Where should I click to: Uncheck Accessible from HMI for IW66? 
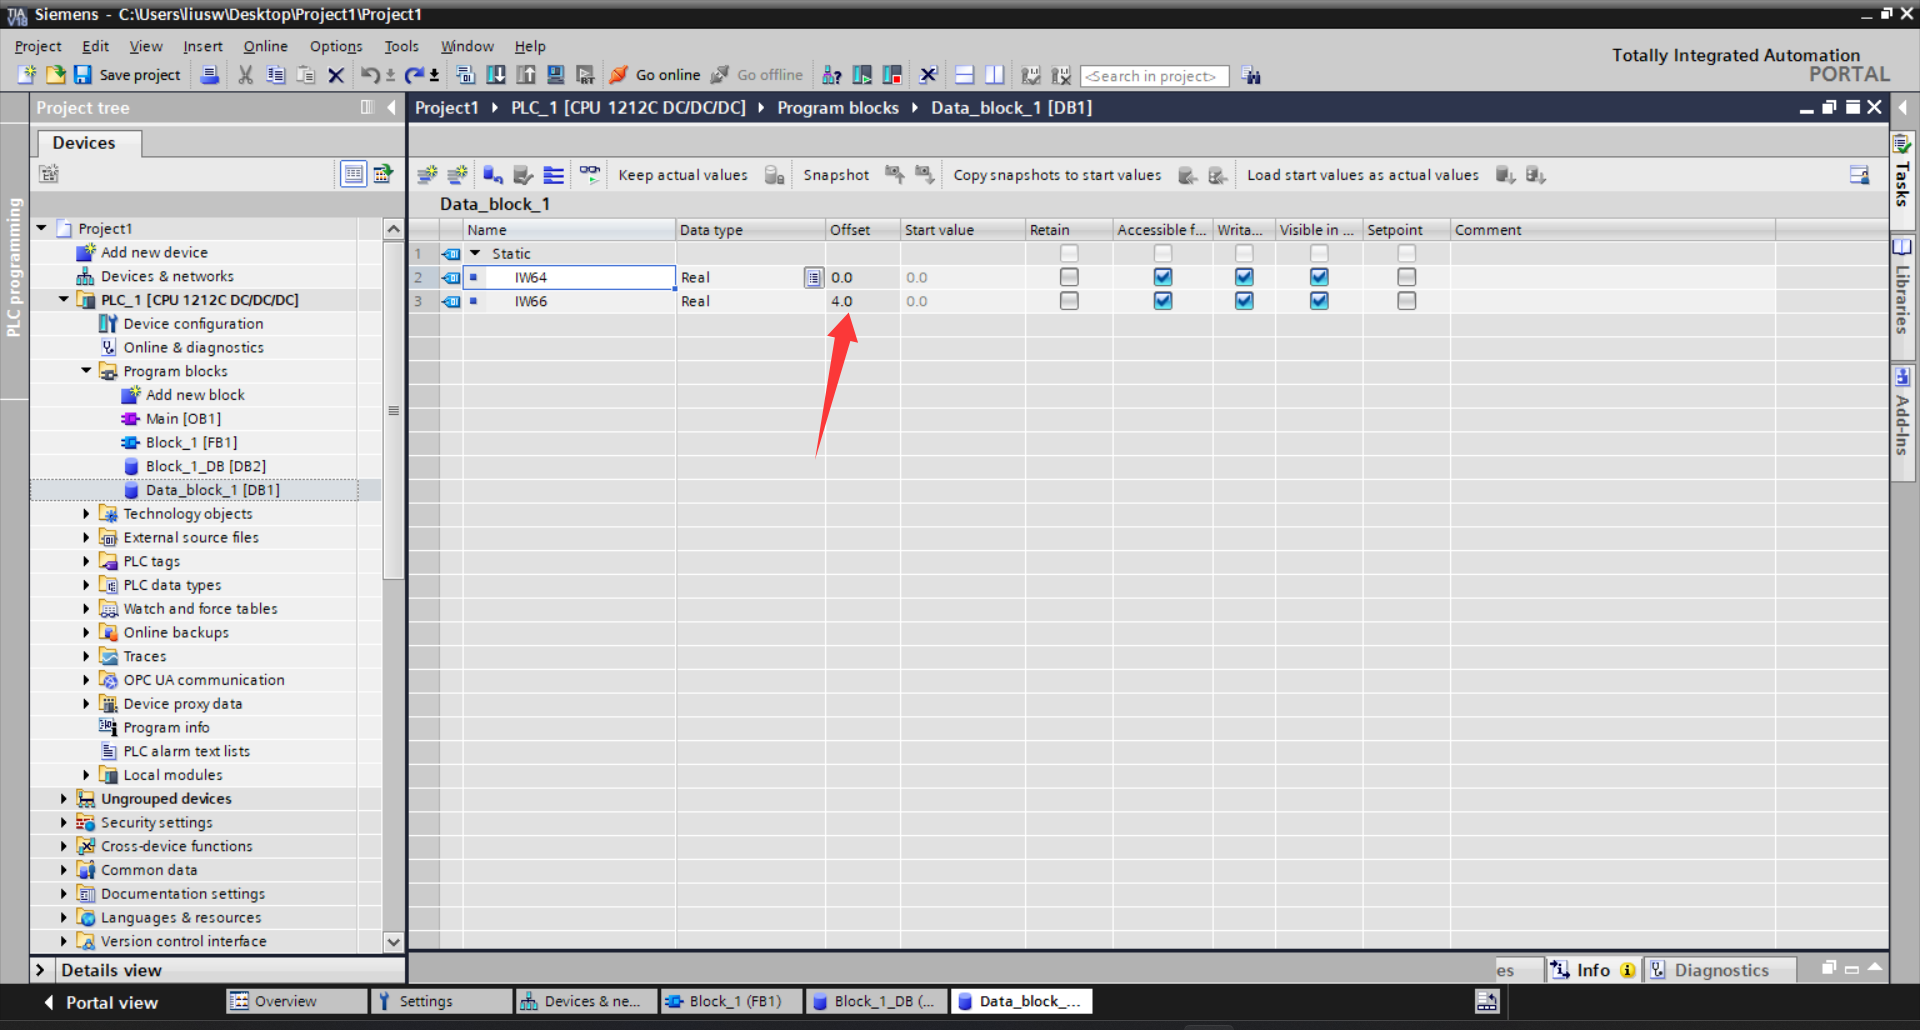click(1162, 301)
